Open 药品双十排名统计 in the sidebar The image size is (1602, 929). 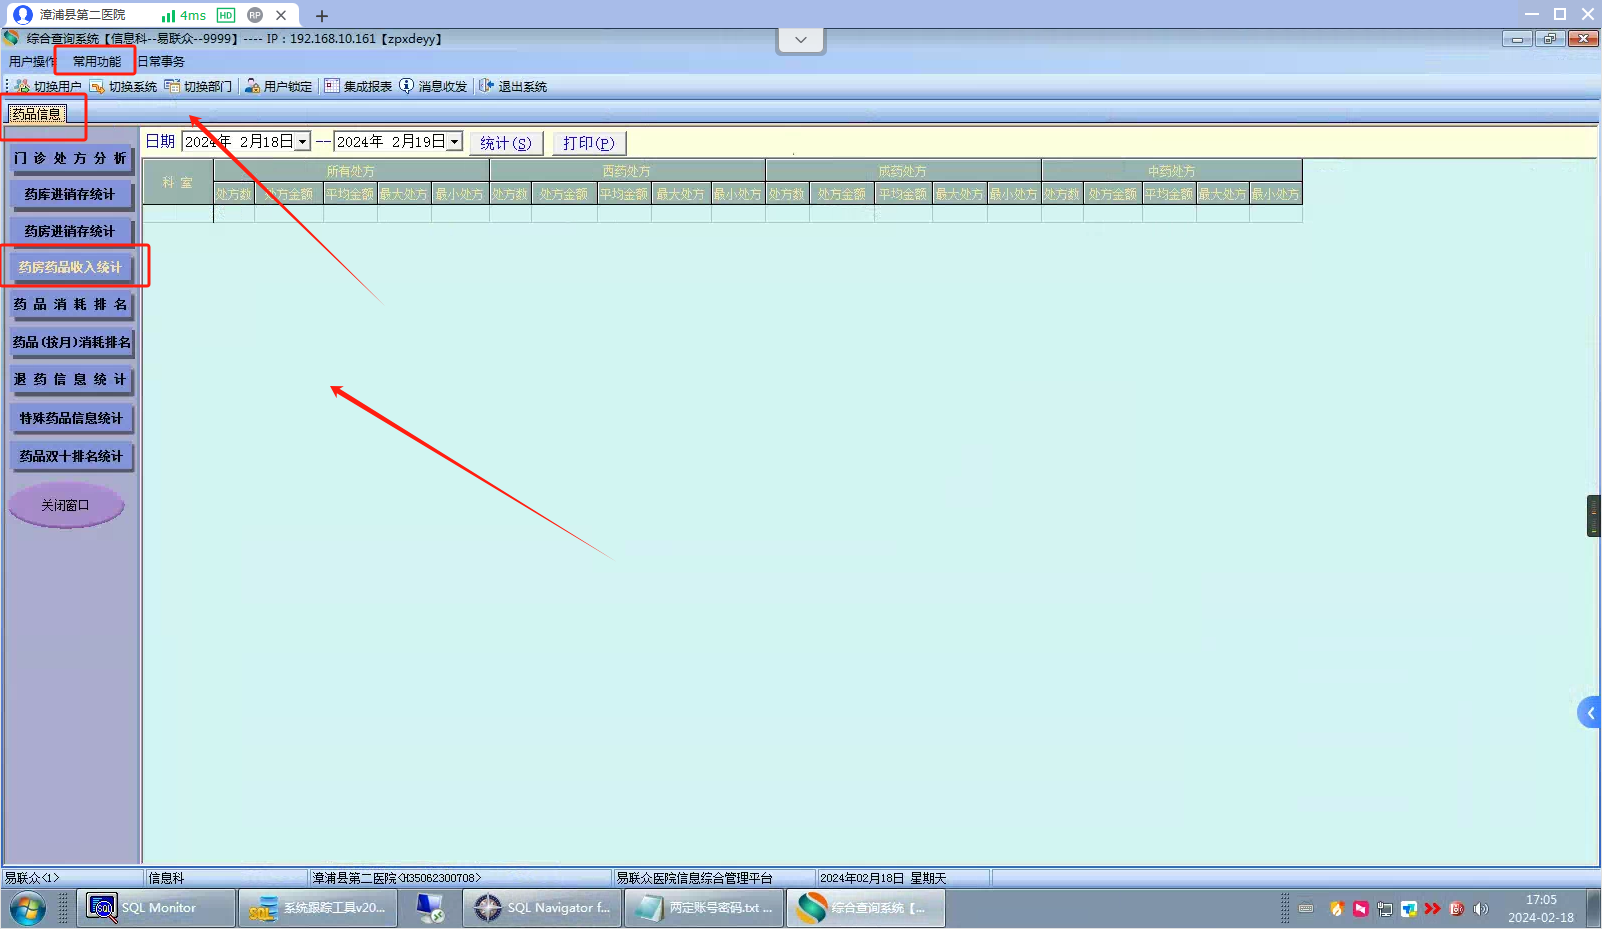(x=71, y=456)
